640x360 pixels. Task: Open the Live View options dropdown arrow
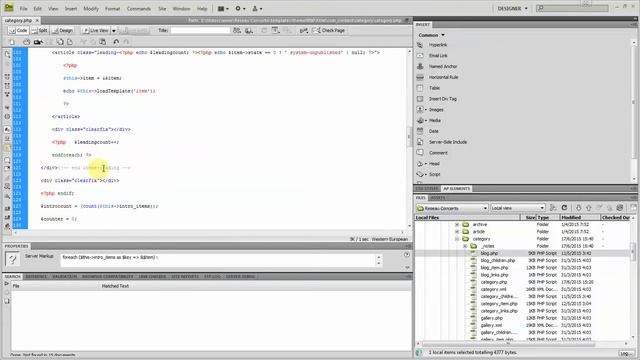tap(114, 31)
